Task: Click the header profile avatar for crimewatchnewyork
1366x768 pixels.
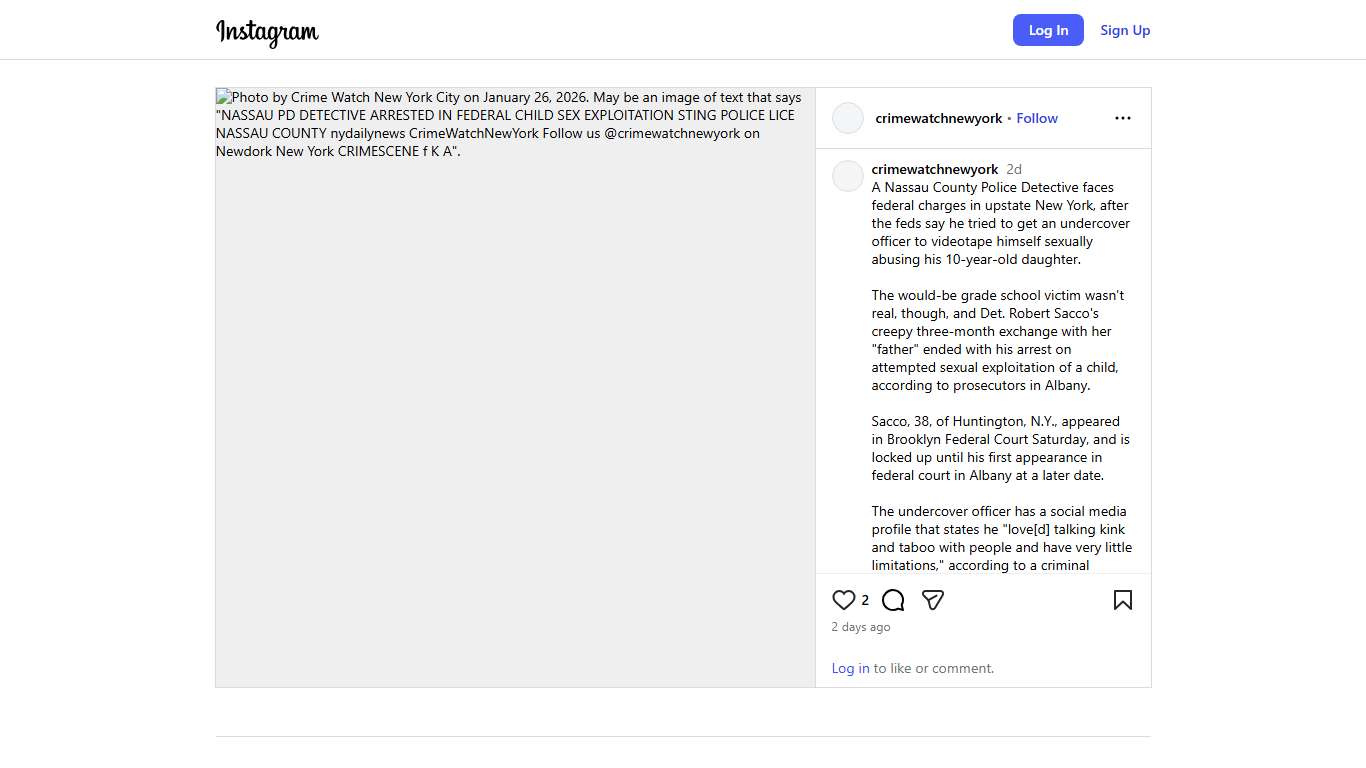Action: (848, 118)
